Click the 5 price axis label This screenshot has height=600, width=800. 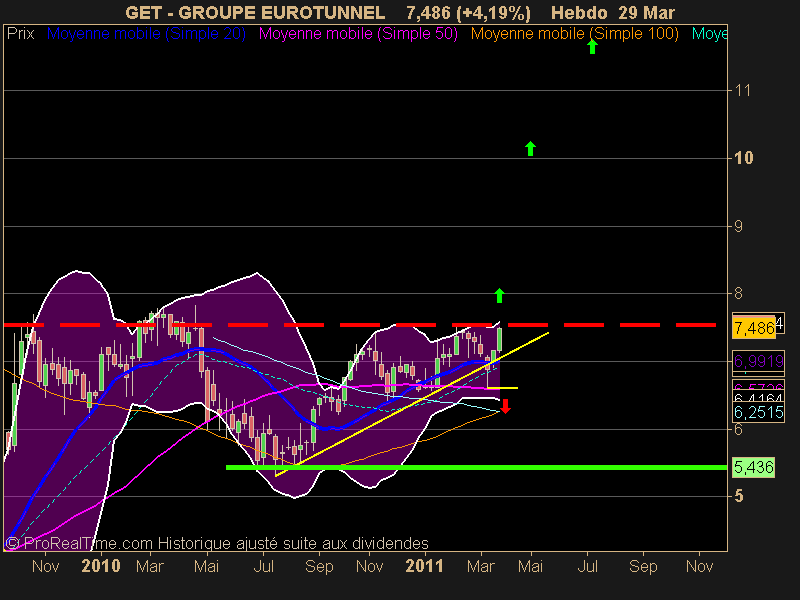(x=738, y=496)
